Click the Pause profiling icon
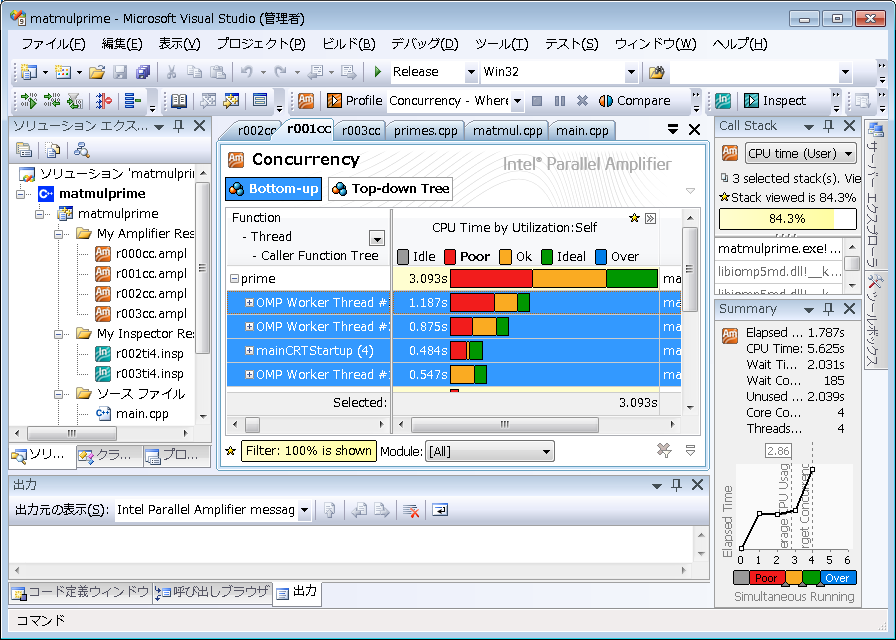 tap(560, 101)
